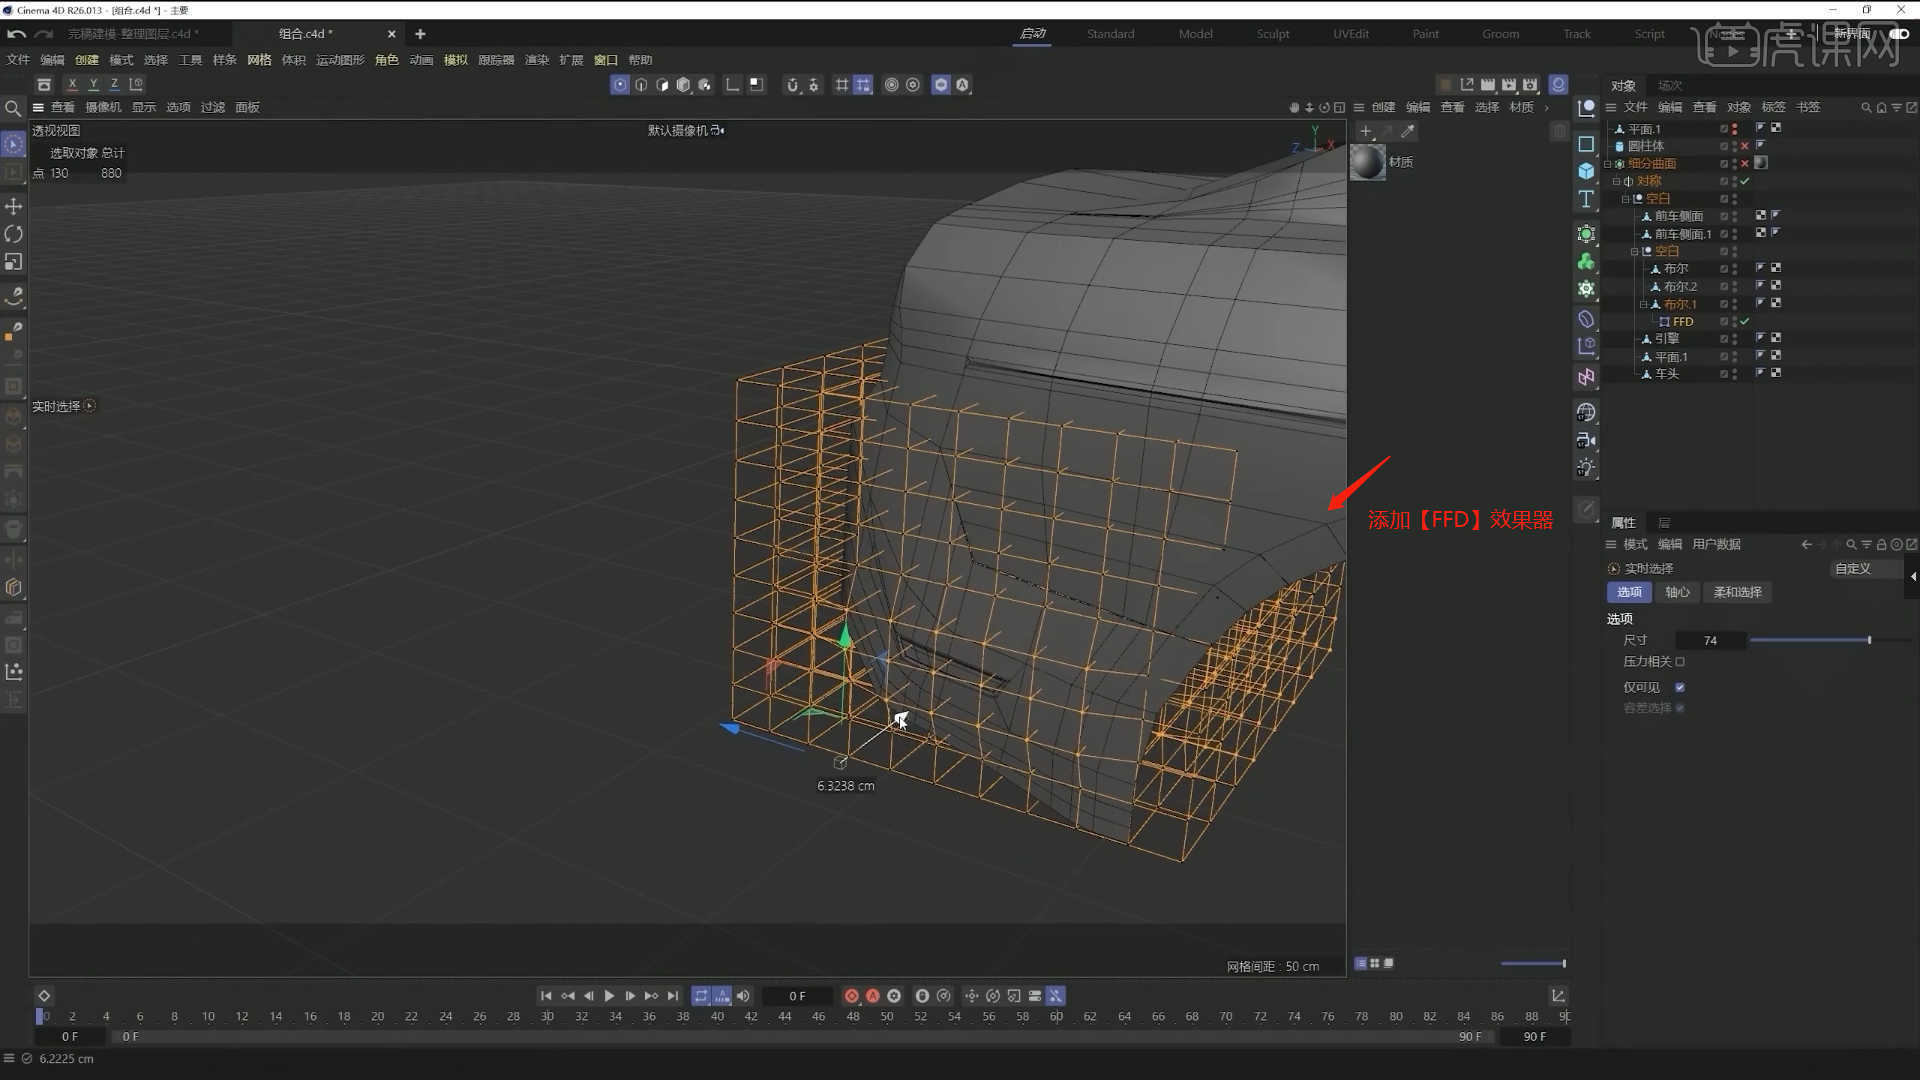Click the 尺寸 radius slider
This screenshot has width=1920, height=1080.
(x=1830, y=641)
